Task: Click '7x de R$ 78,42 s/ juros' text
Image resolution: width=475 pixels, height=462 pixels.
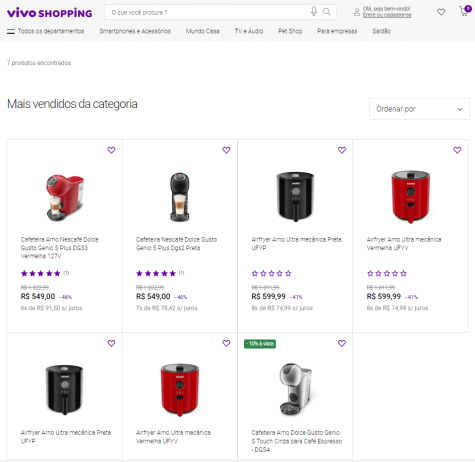Action: click(x=167, y=308)
